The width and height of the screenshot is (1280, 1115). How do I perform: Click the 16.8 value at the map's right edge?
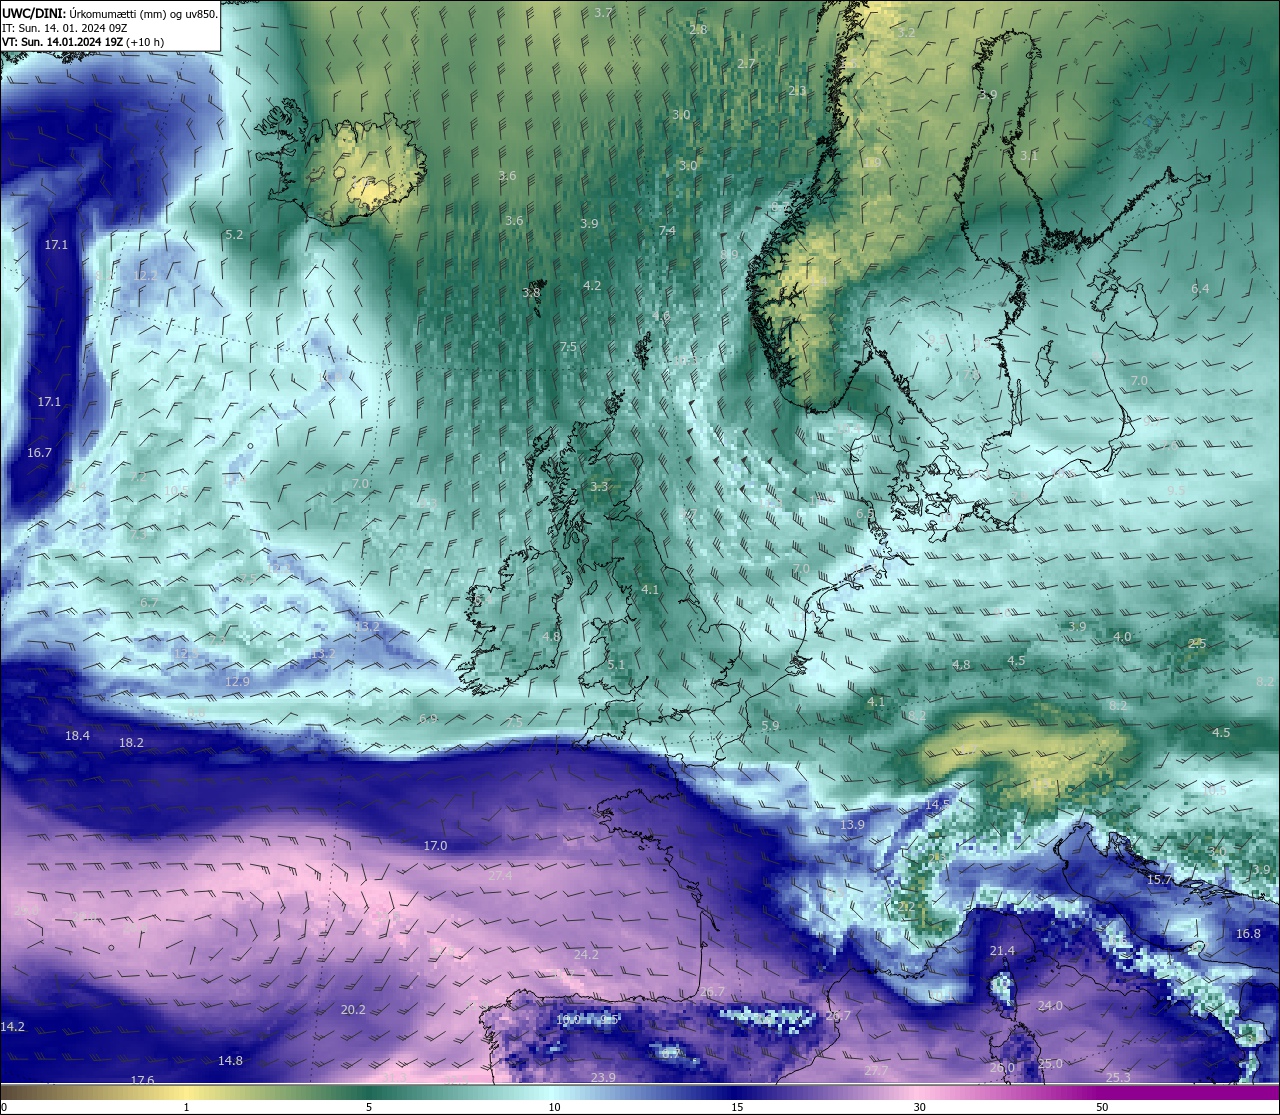pyautogui.click(x=1248, y=934)
